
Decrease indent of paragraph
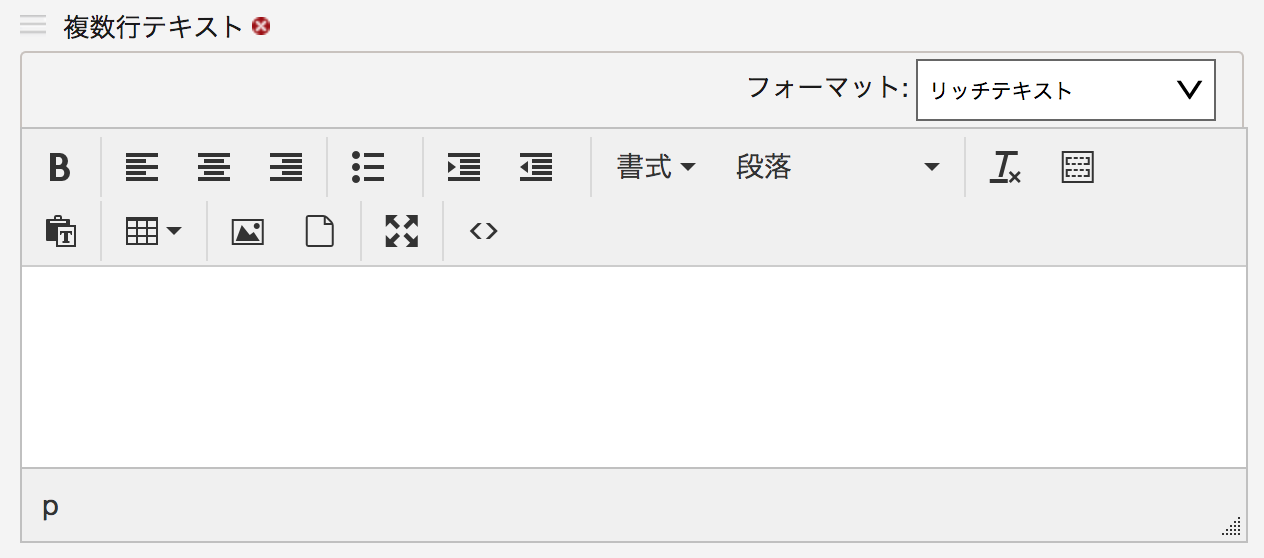(x=536, y=167)
